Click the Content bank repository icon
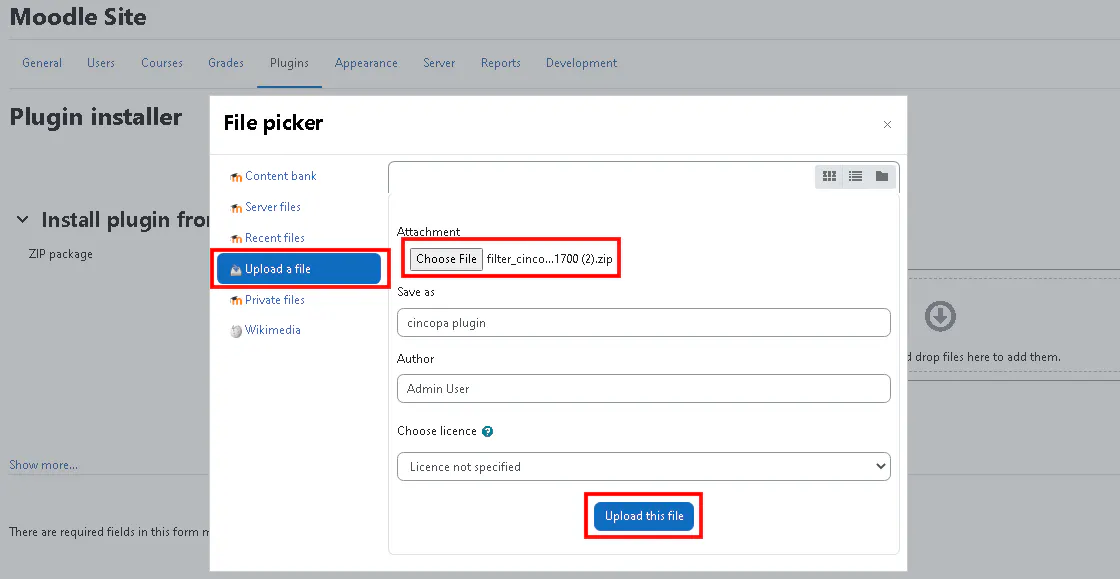 click(x=236, y=177)
